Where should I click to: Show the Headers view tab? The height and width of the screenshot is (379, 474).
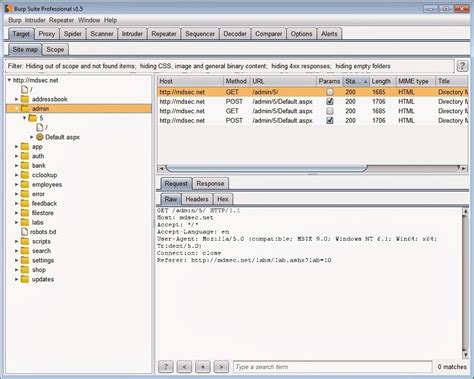197,199
